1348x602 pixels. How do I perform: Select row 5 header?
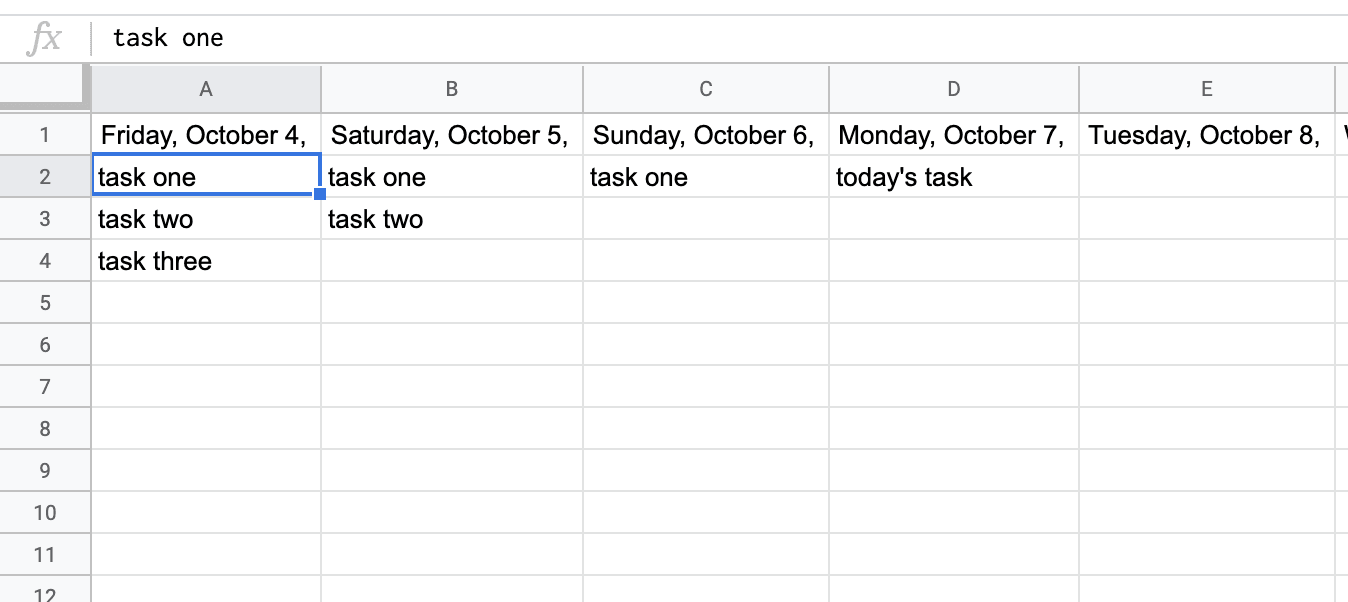click(x=45, y=303)
